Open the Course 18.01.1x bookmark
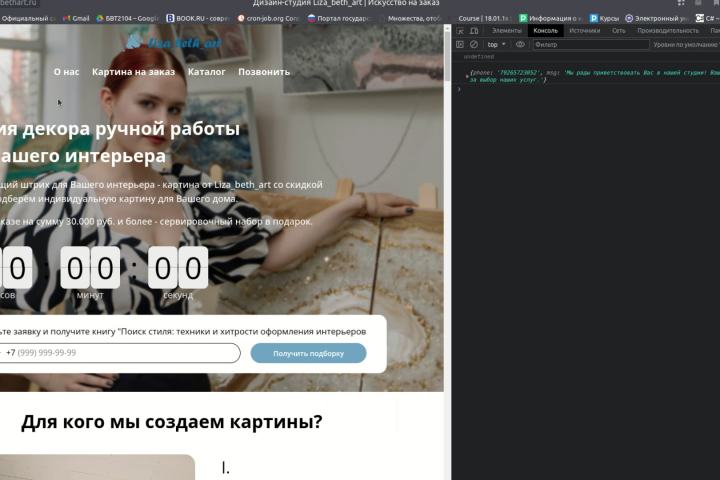The width and height of the screenshot is (720, 480). [479, 18]
